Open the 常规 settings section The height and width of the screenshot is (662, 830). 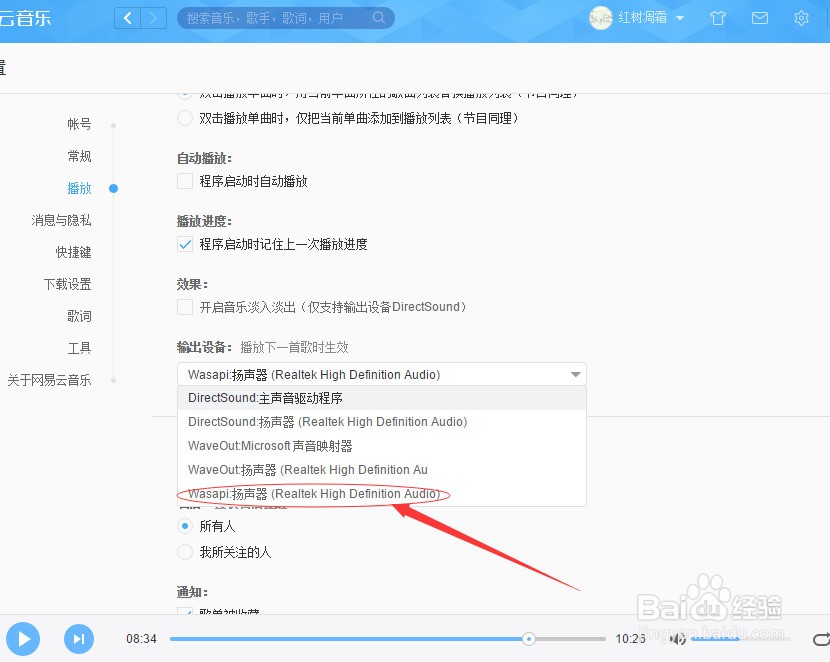click(79, 156)
